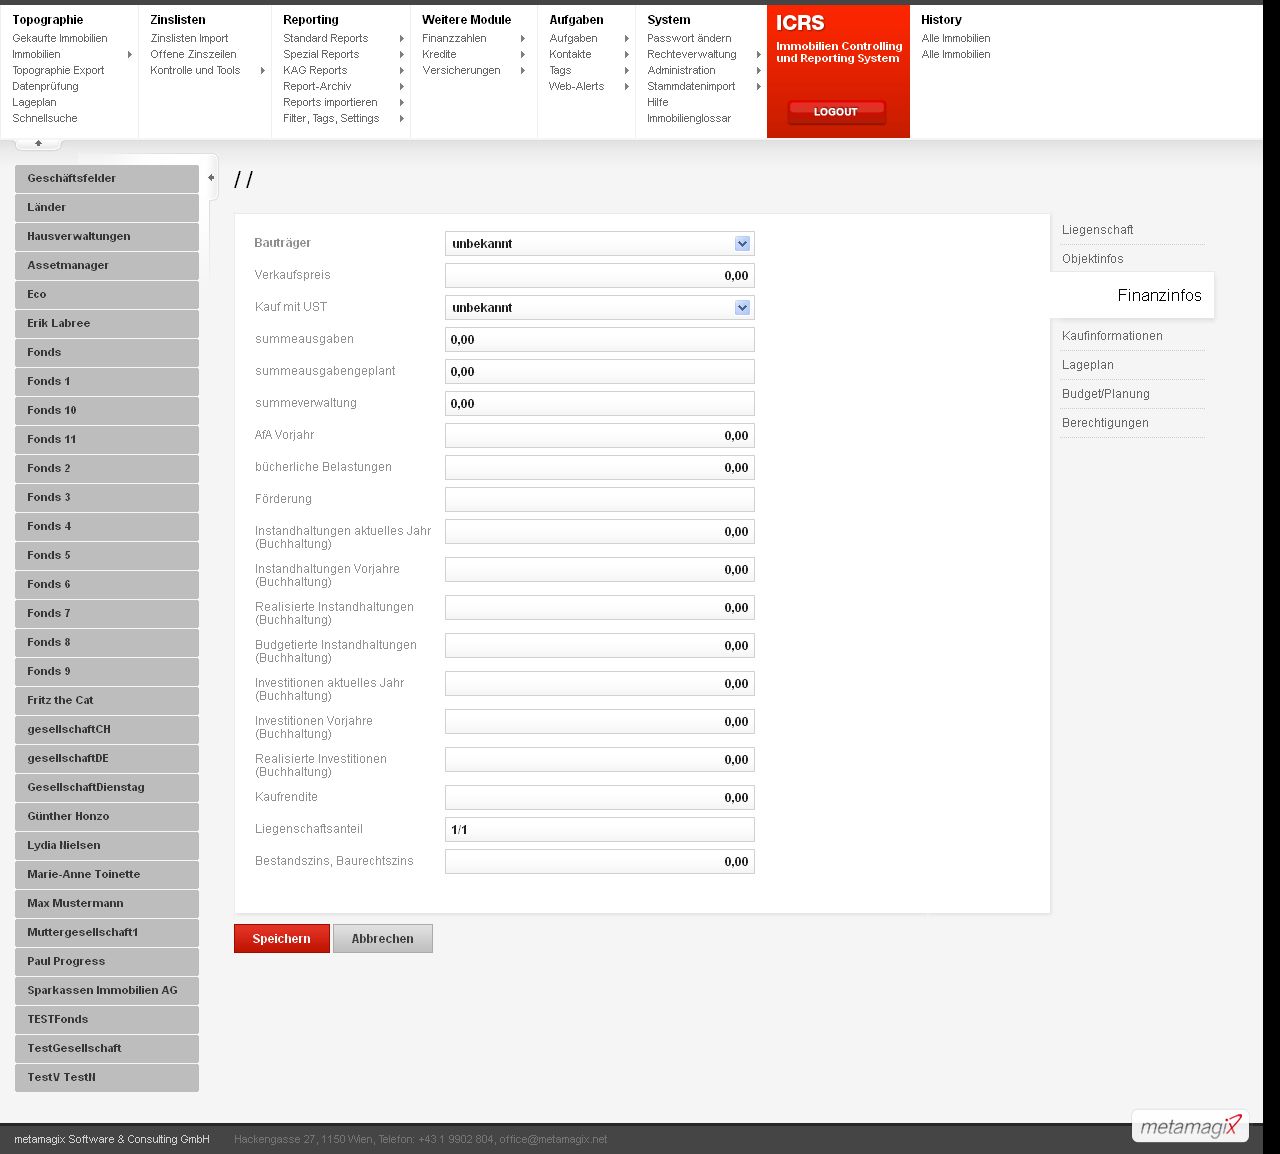Click the metamagix logo in the footer
Image resolution: width=1280 pixels, height=1154 pixels.
(1190, 1126)
